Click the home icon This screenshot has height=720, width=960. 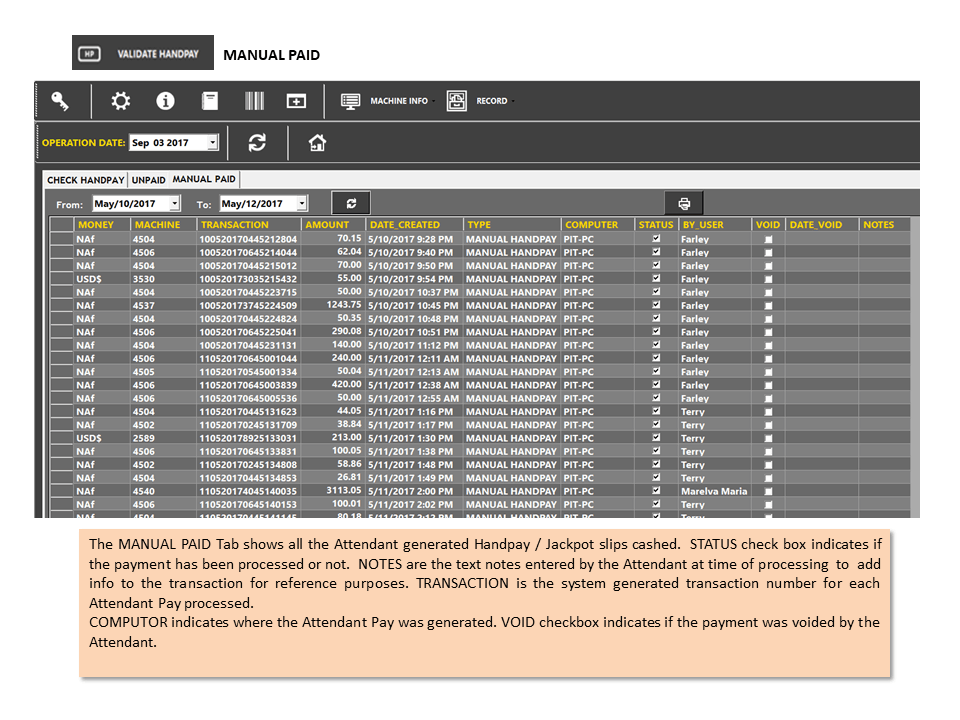click(x=317, y=143)
